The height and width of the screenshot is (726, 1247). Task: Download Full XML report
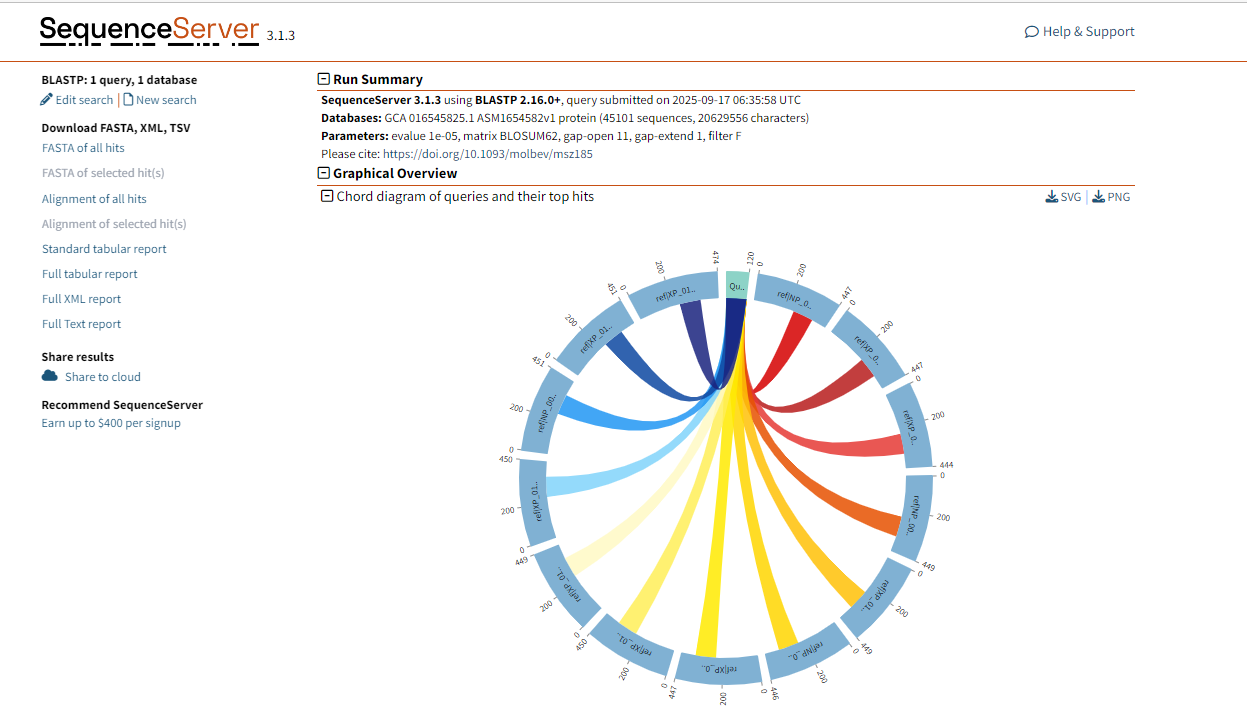point(81,299)
